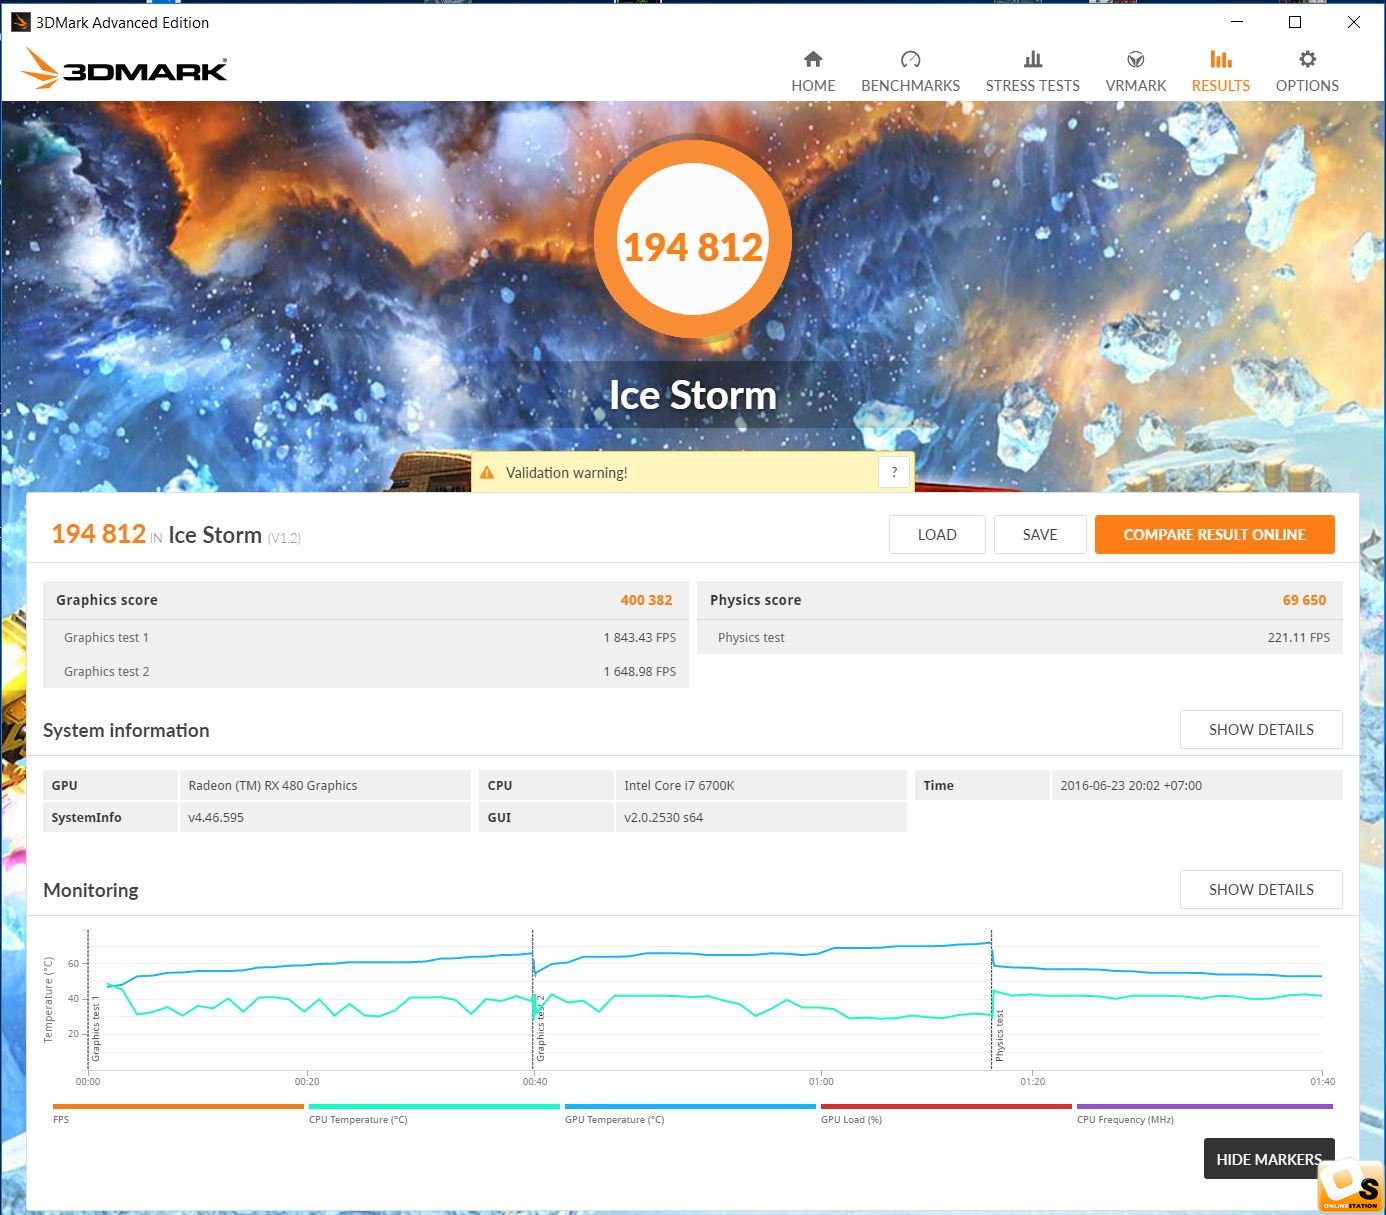Close the 3DMark window
The image size is (1386, 1215).
coord(1354,22)
